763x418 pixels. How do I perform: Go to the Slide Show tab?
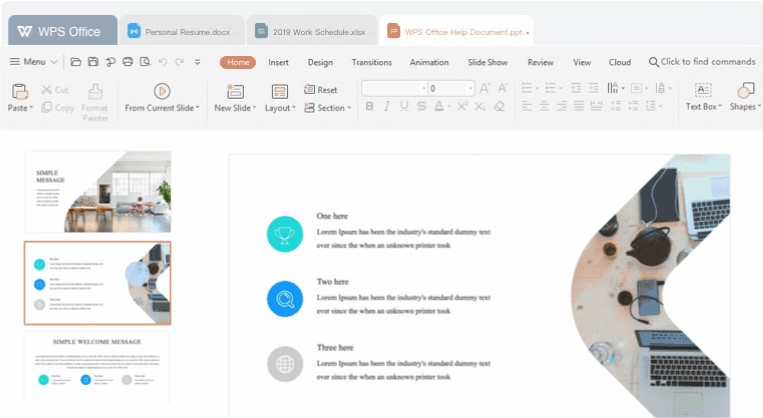tap(488, 62)
